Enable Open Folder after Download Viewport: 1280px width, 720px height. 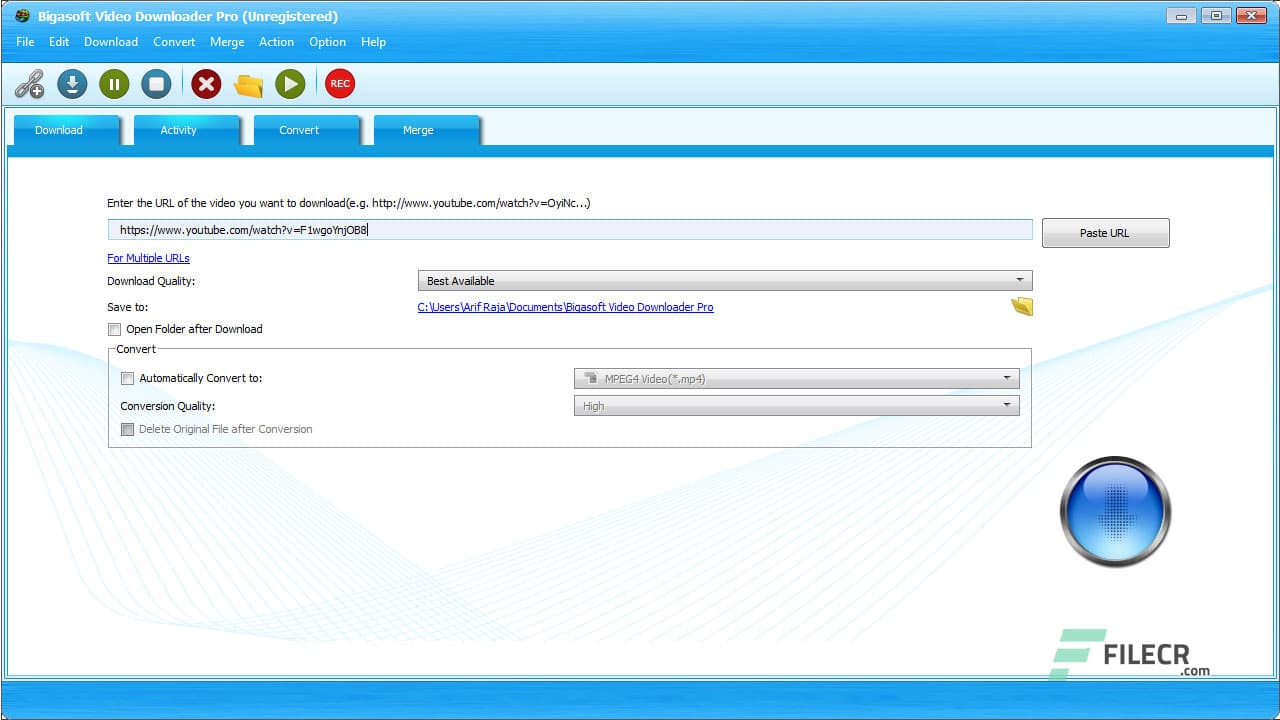pos(114,329)
